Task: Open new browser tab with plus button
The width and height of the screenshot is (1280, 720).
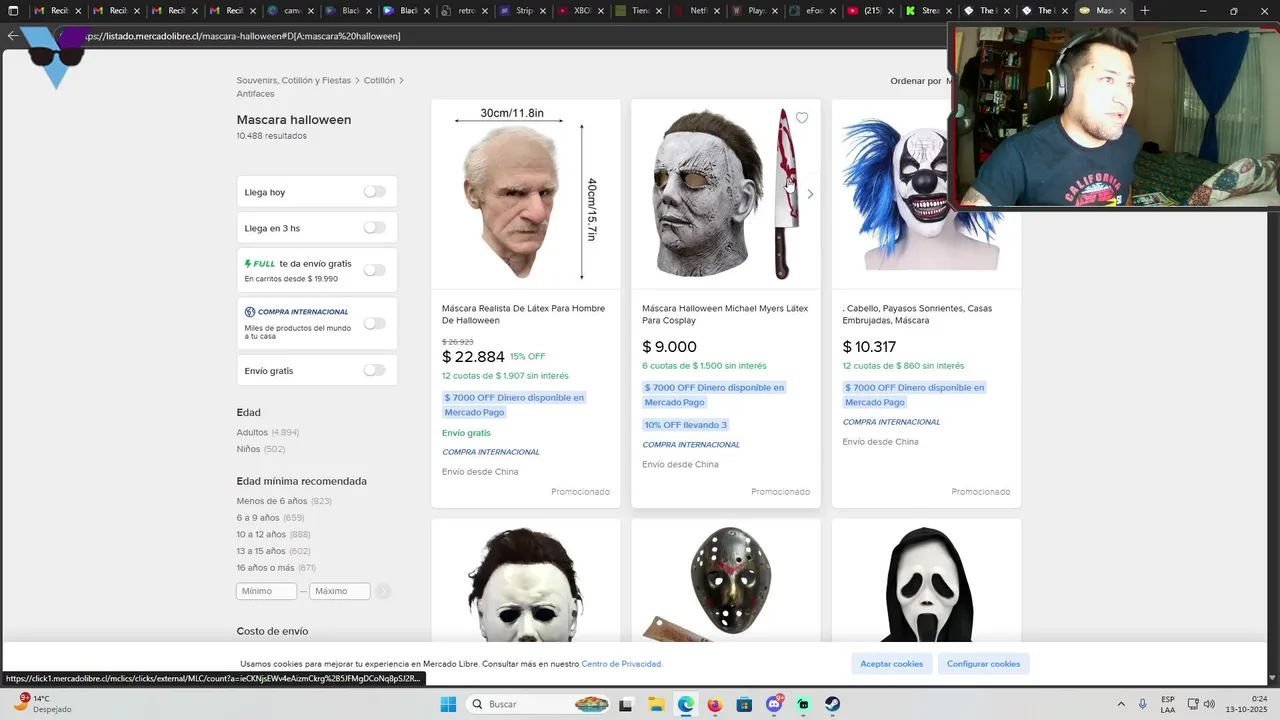Action: pyautogui.click(x=1144, y=11)
